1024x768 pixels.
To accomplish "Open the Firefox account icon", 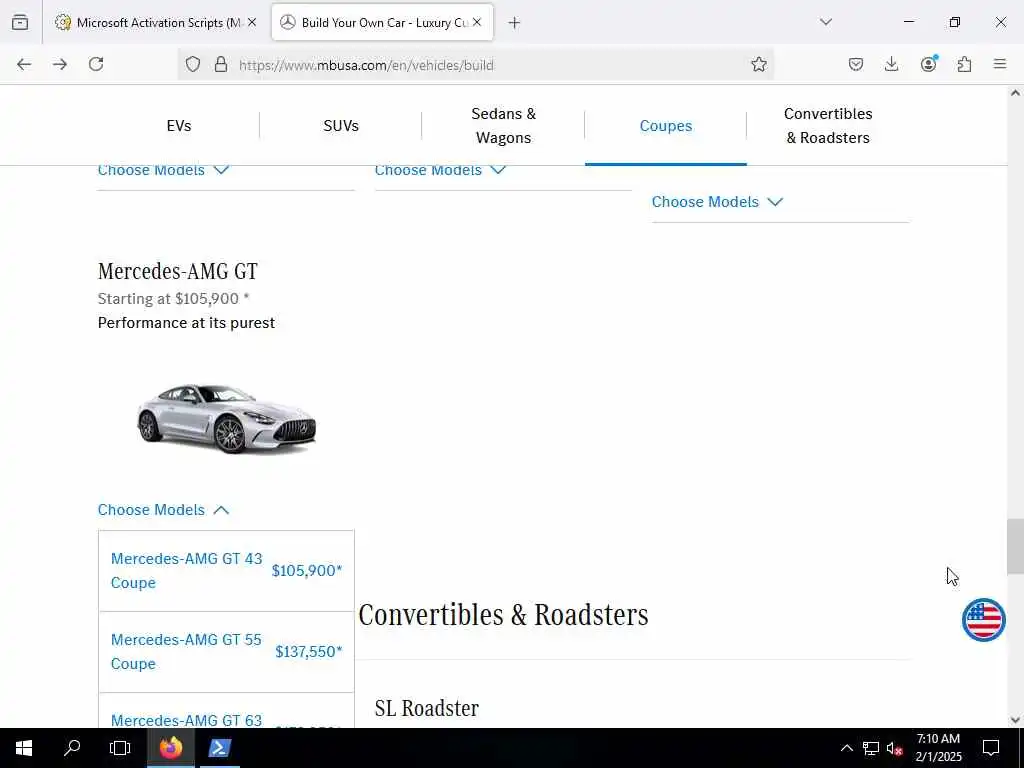I will coord(929,63).
